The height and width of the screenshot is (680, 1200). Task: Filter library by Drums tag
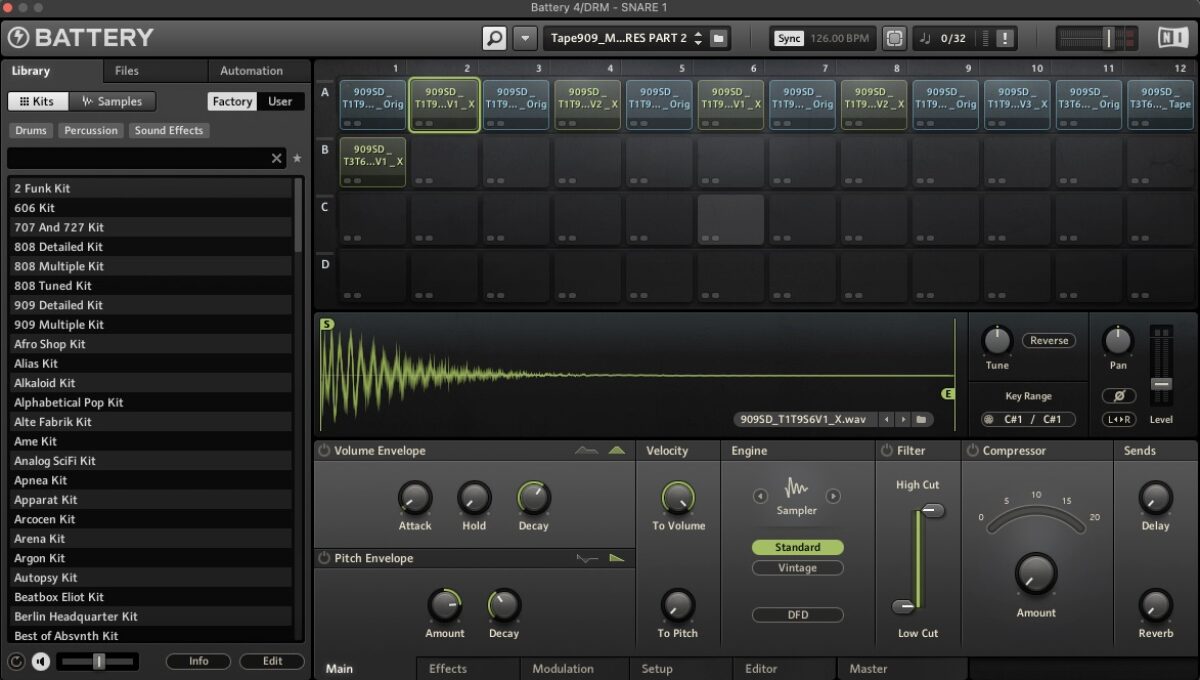(x=31, y=130)
